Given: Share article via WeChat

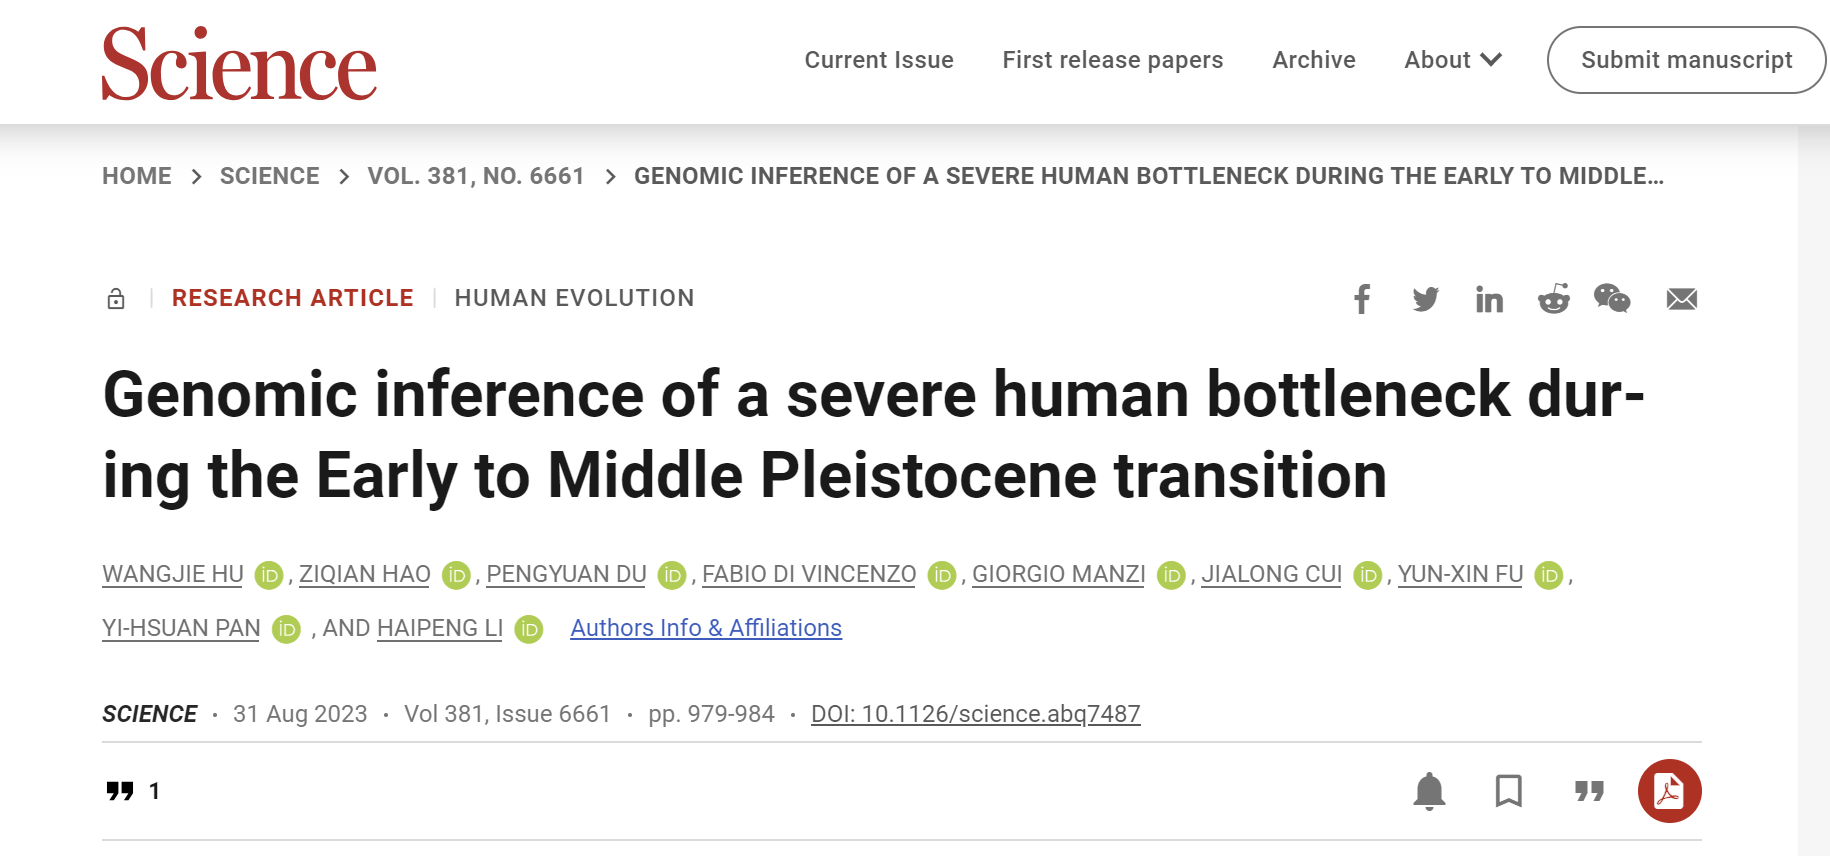Looking at the screenshot, I should (x=1612, y=298).
